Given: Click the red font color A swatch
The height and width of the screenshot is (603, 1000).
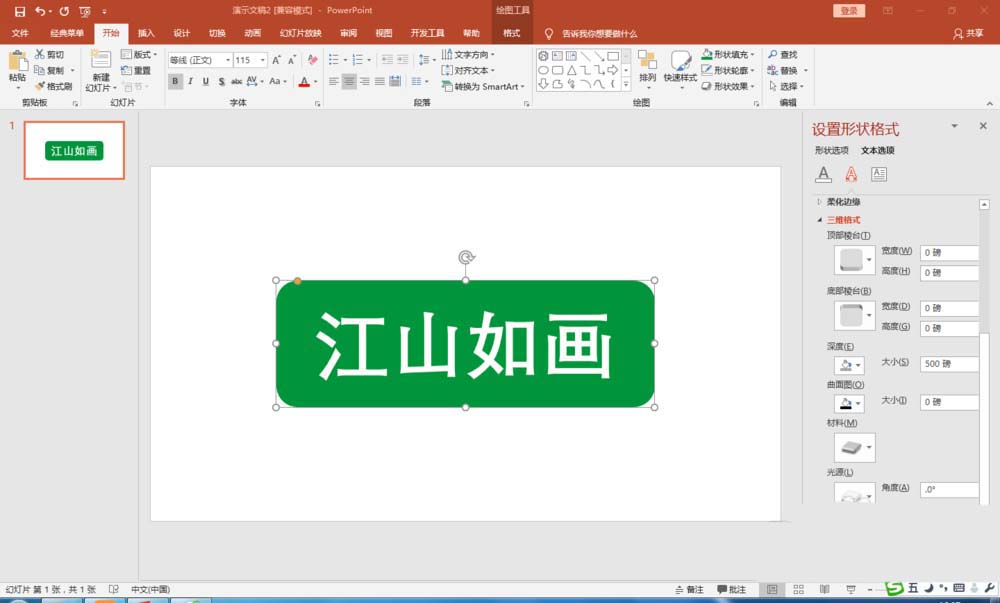Looking at the screenshot, I should (x=304, y=82).
